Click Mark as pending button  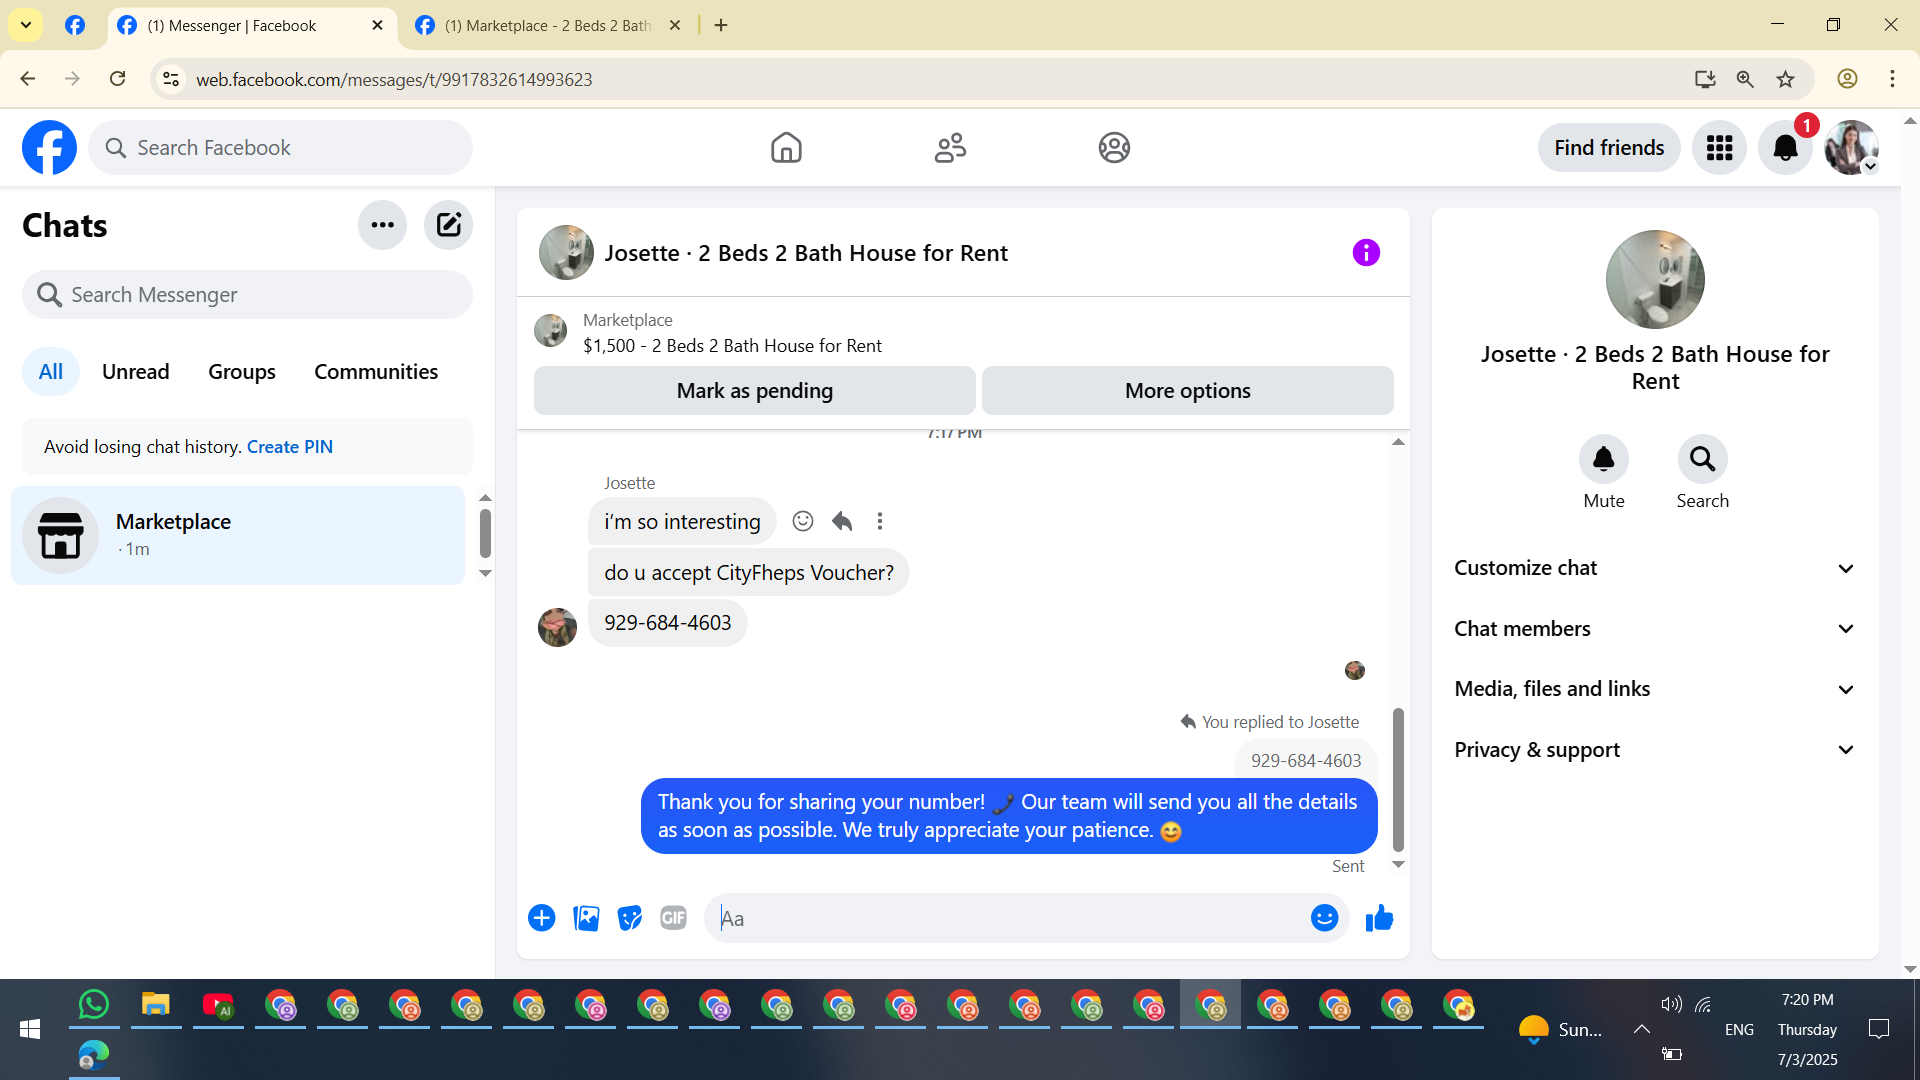click(x=754, y=391)
